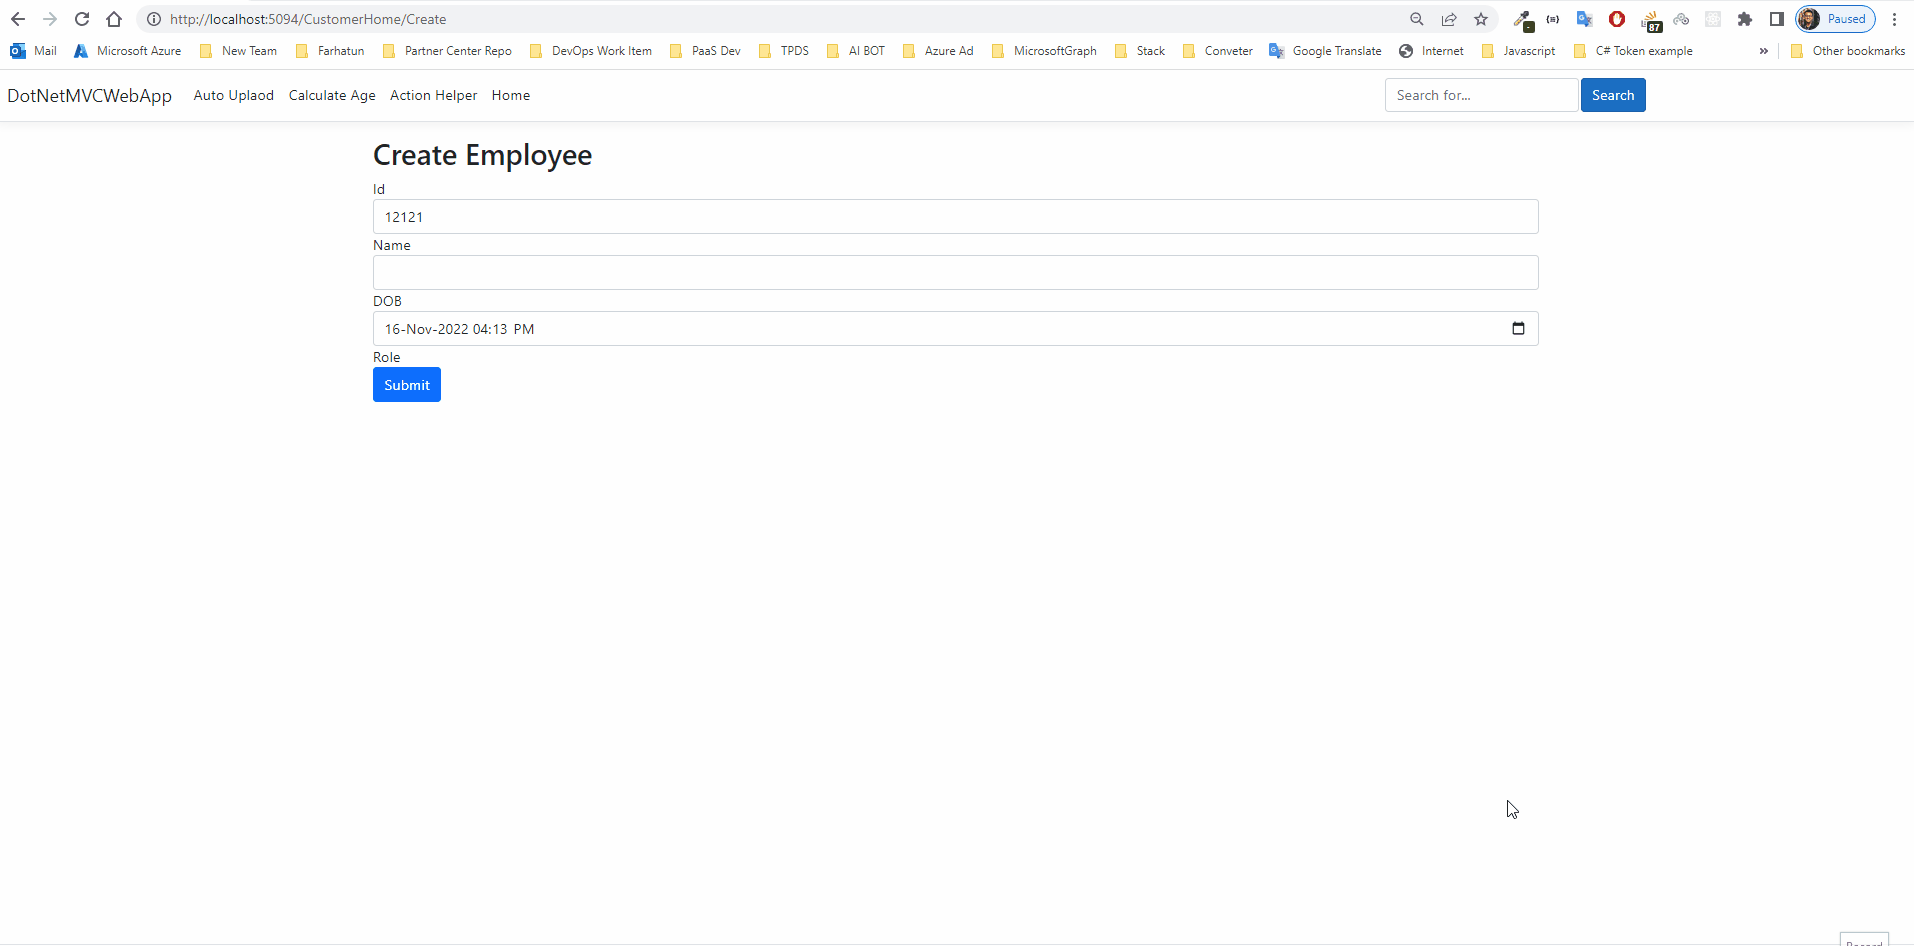Viewport: 1914px width, 946px height.
Task: Submit the Create Employee form
Action: (407, 385)
